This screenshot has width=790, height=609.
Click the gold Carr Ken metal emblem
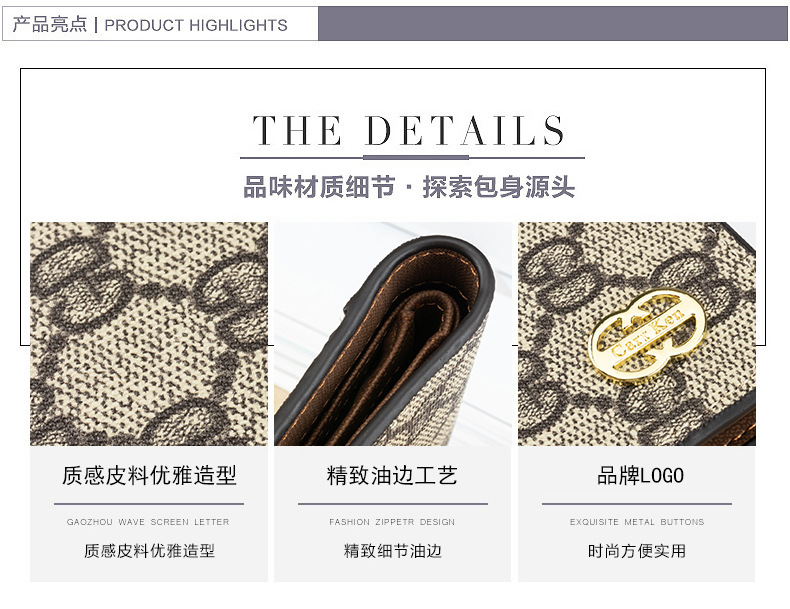[648, 334]
